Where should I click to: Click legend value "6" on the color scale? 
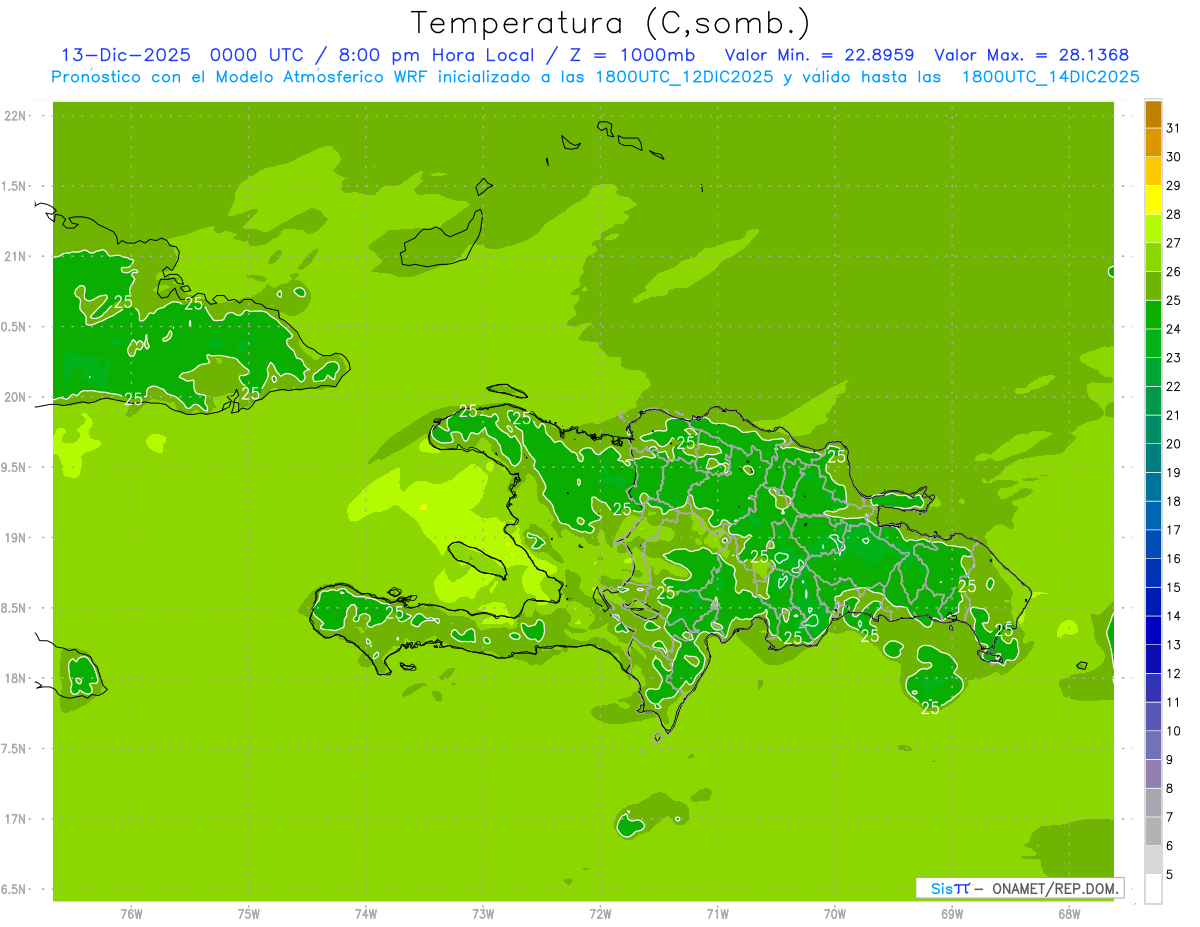click(x=1170, y=846)
